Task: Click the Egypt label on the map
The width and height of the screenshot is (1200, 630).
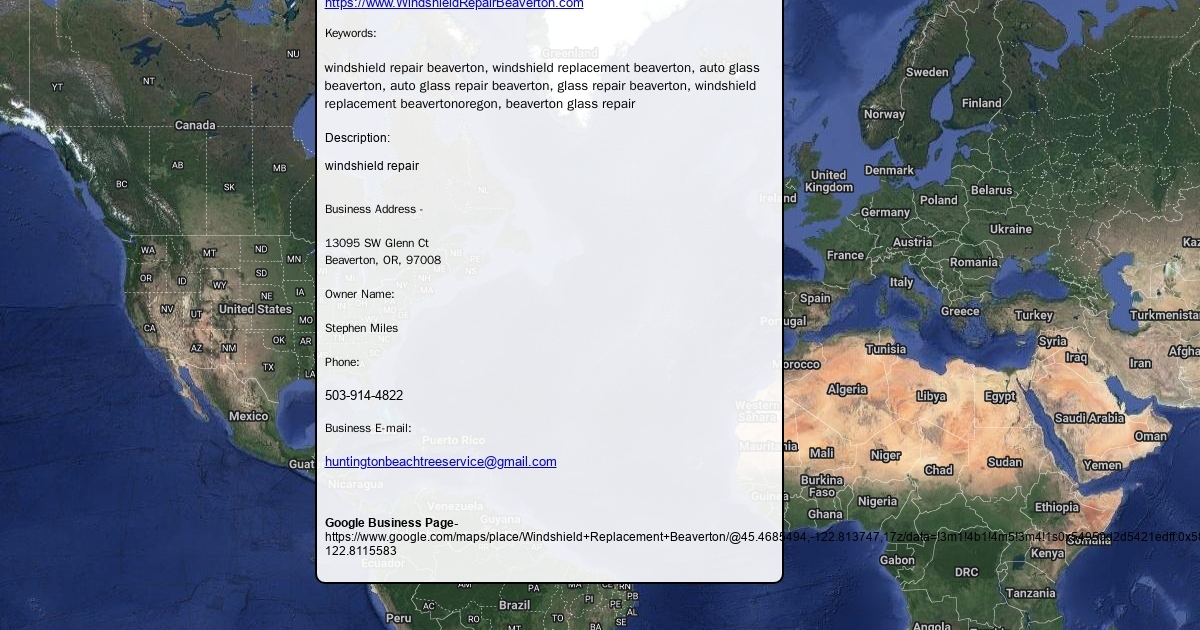Action: click(x=1000, y=396)
